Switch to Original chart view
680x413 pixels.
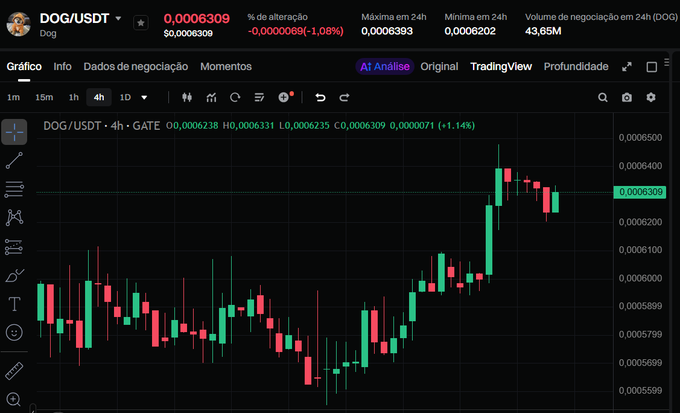click(x=439, y=66)
